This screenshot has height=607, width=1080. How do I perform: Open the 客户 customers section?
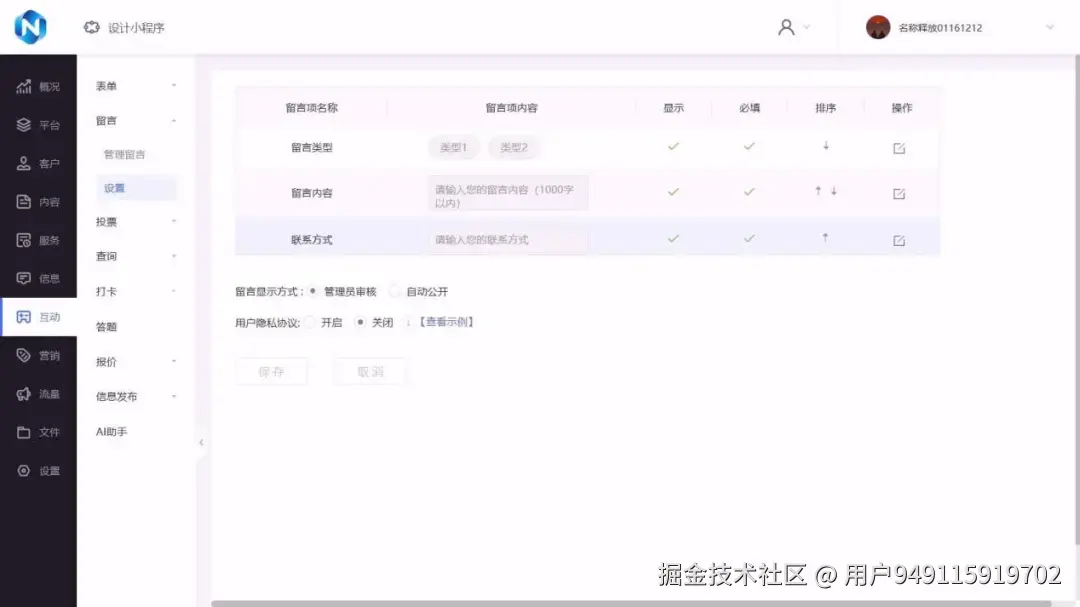[39, 163]
